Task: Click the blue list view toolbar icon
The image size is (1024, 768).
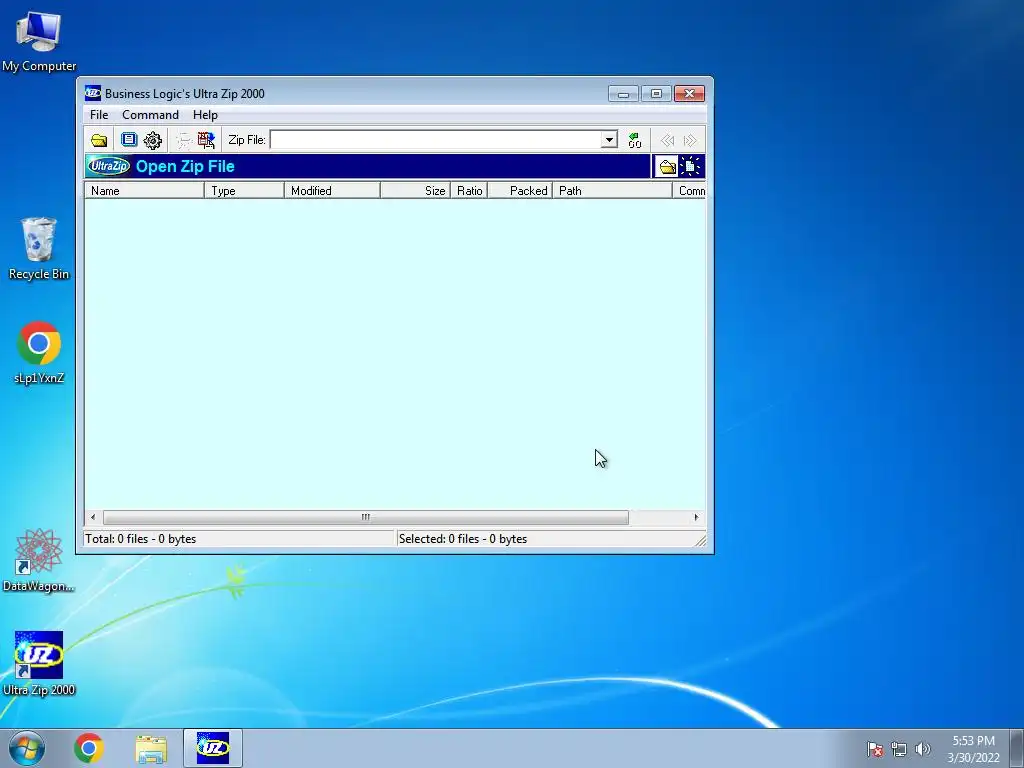Action: (x=129, y=140)
